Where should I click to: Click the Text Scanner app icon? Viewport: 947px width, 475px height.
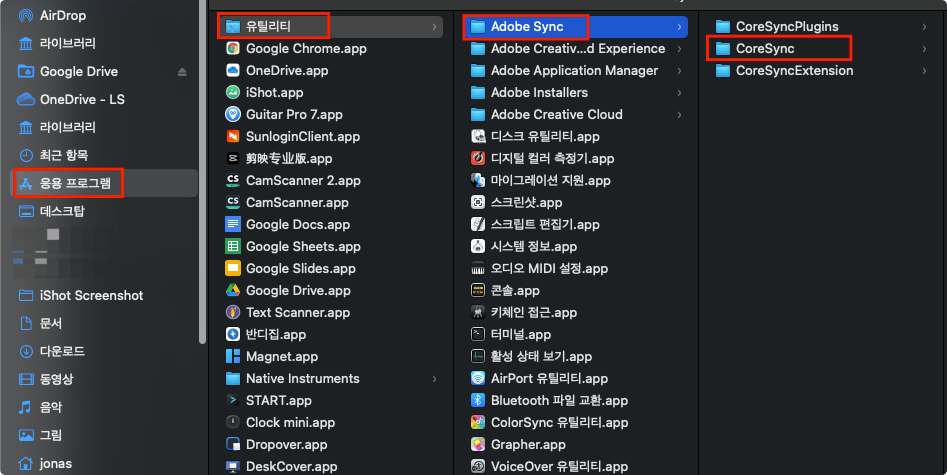(x=233, y=312)
